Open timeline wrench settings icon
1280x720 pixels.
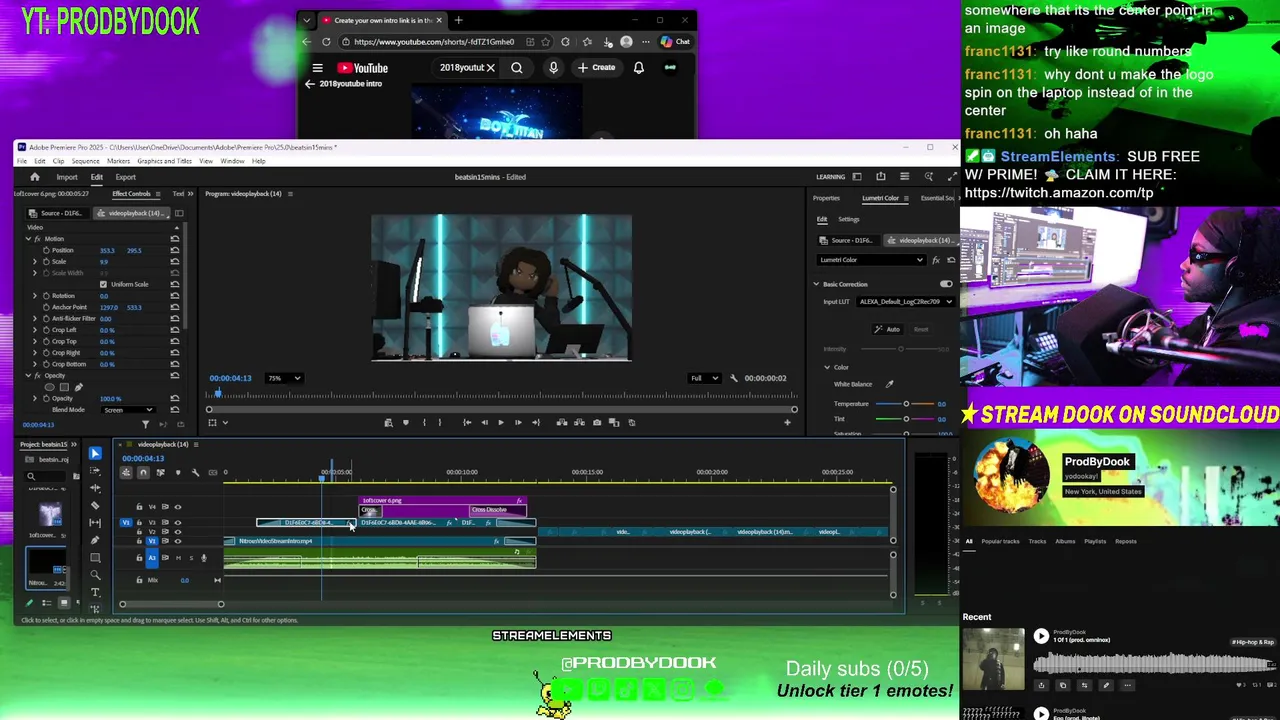[195, 472]
